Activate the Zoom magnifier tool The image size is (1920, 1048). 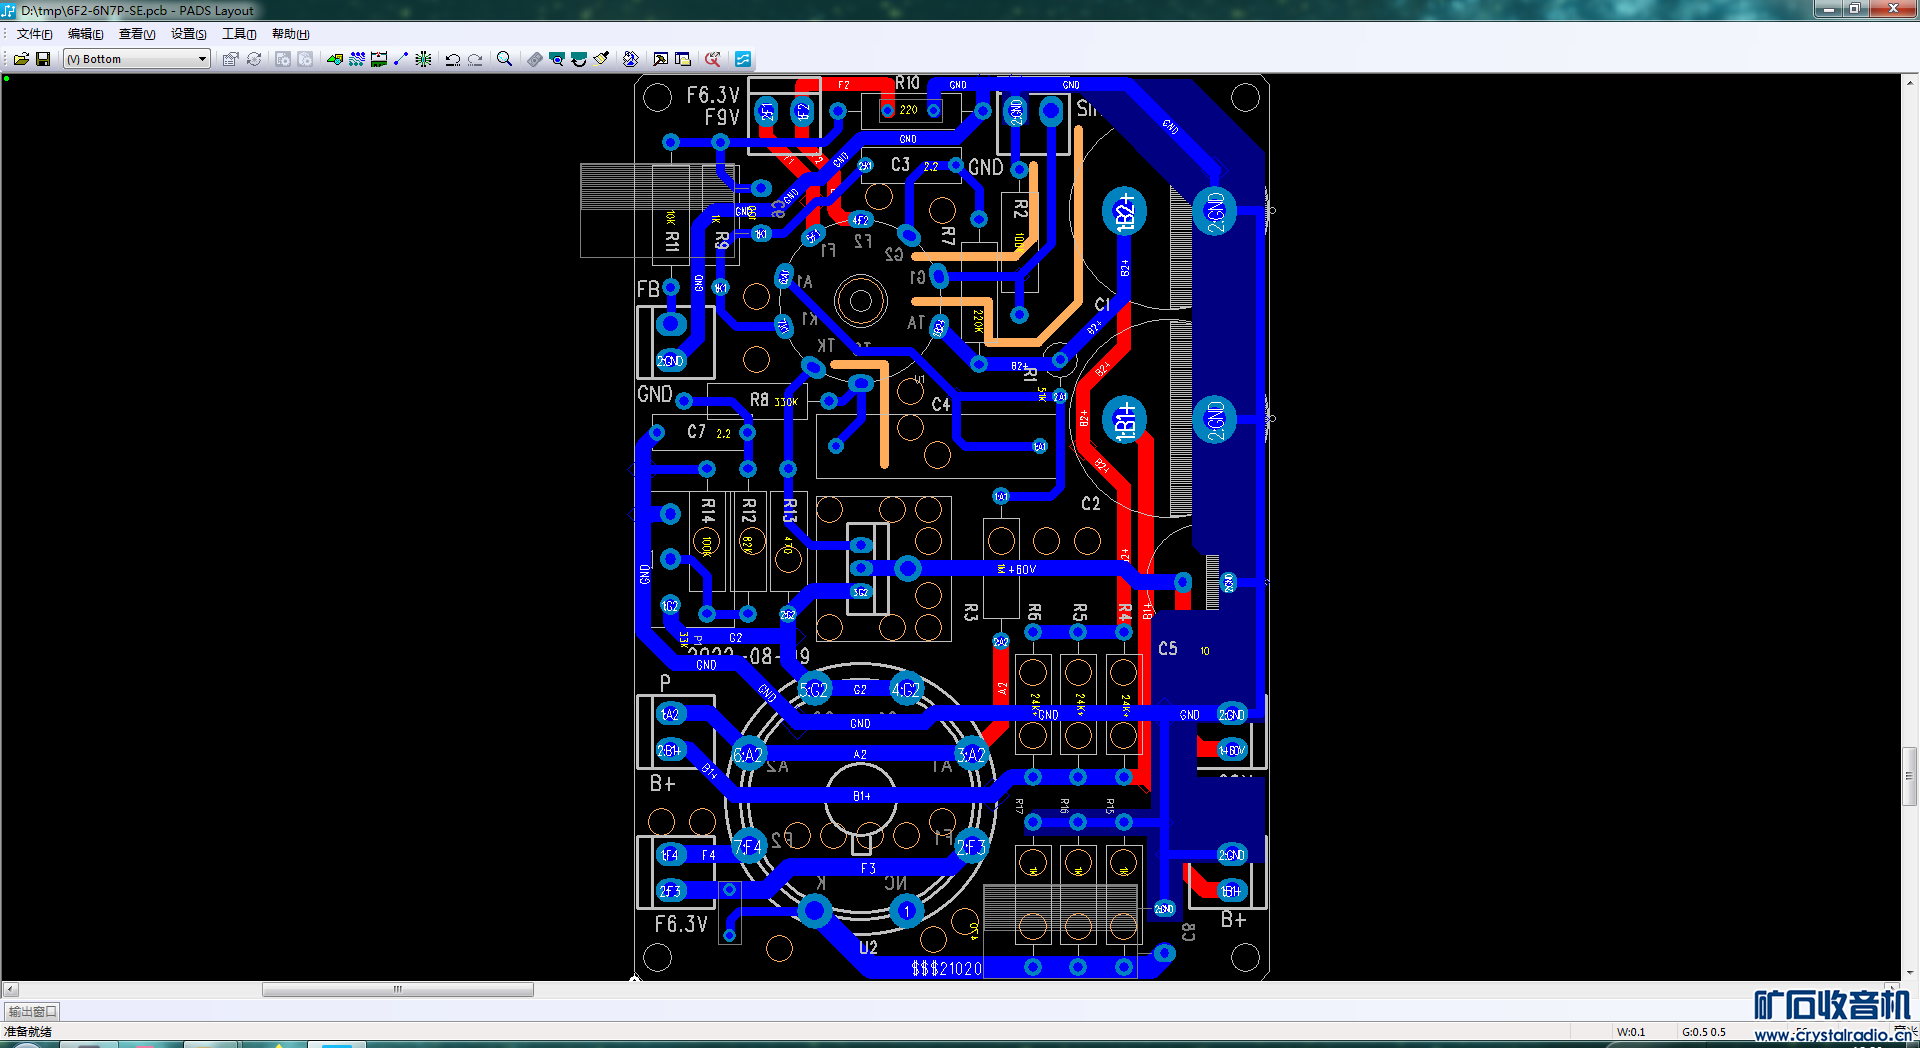click(505, 59)
